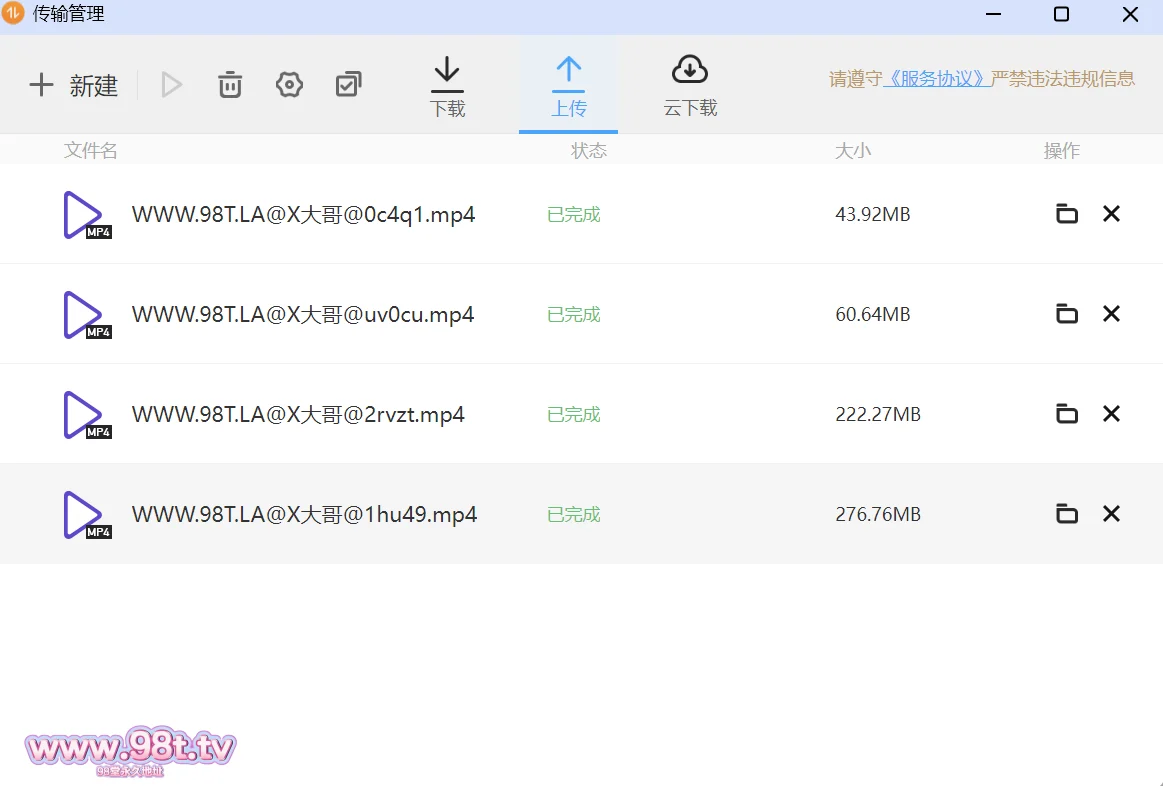1163x786 pixels.
Task: Toggle select-all checkbox icon in toolbar
Action: (348, 86)
